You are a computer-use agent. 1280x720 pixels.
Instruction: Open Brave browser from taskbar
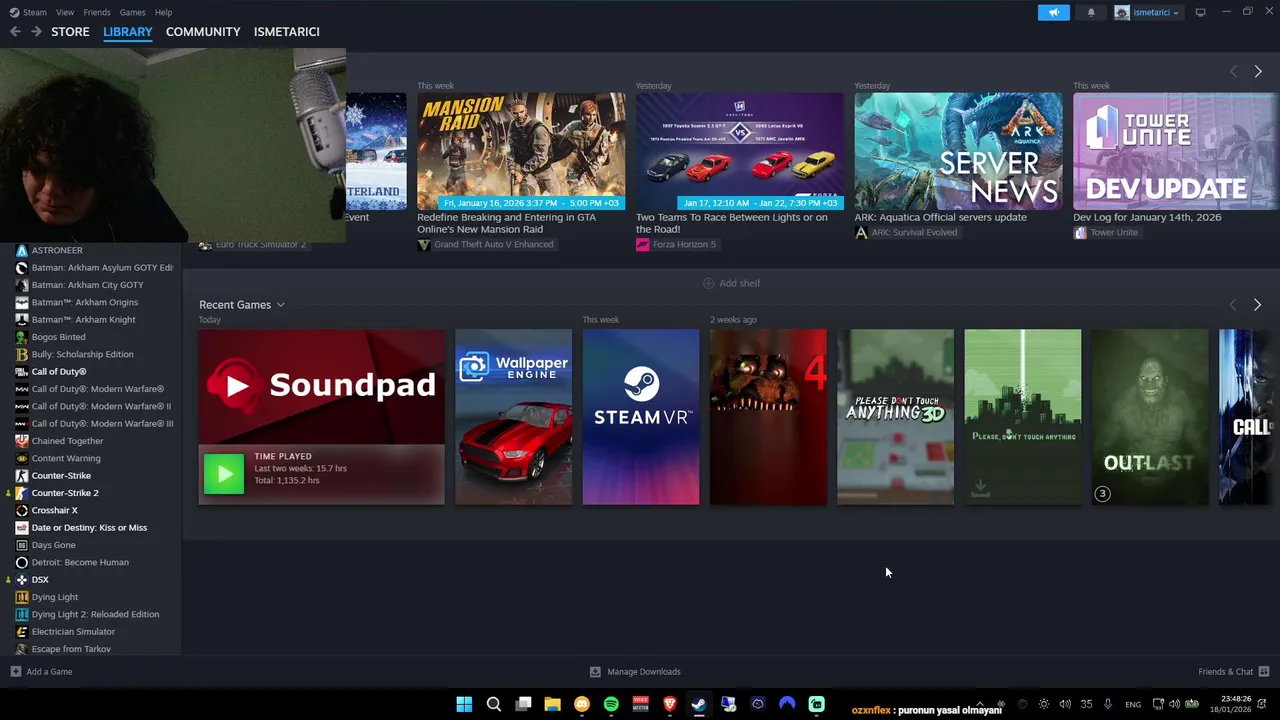click(670, 704)
